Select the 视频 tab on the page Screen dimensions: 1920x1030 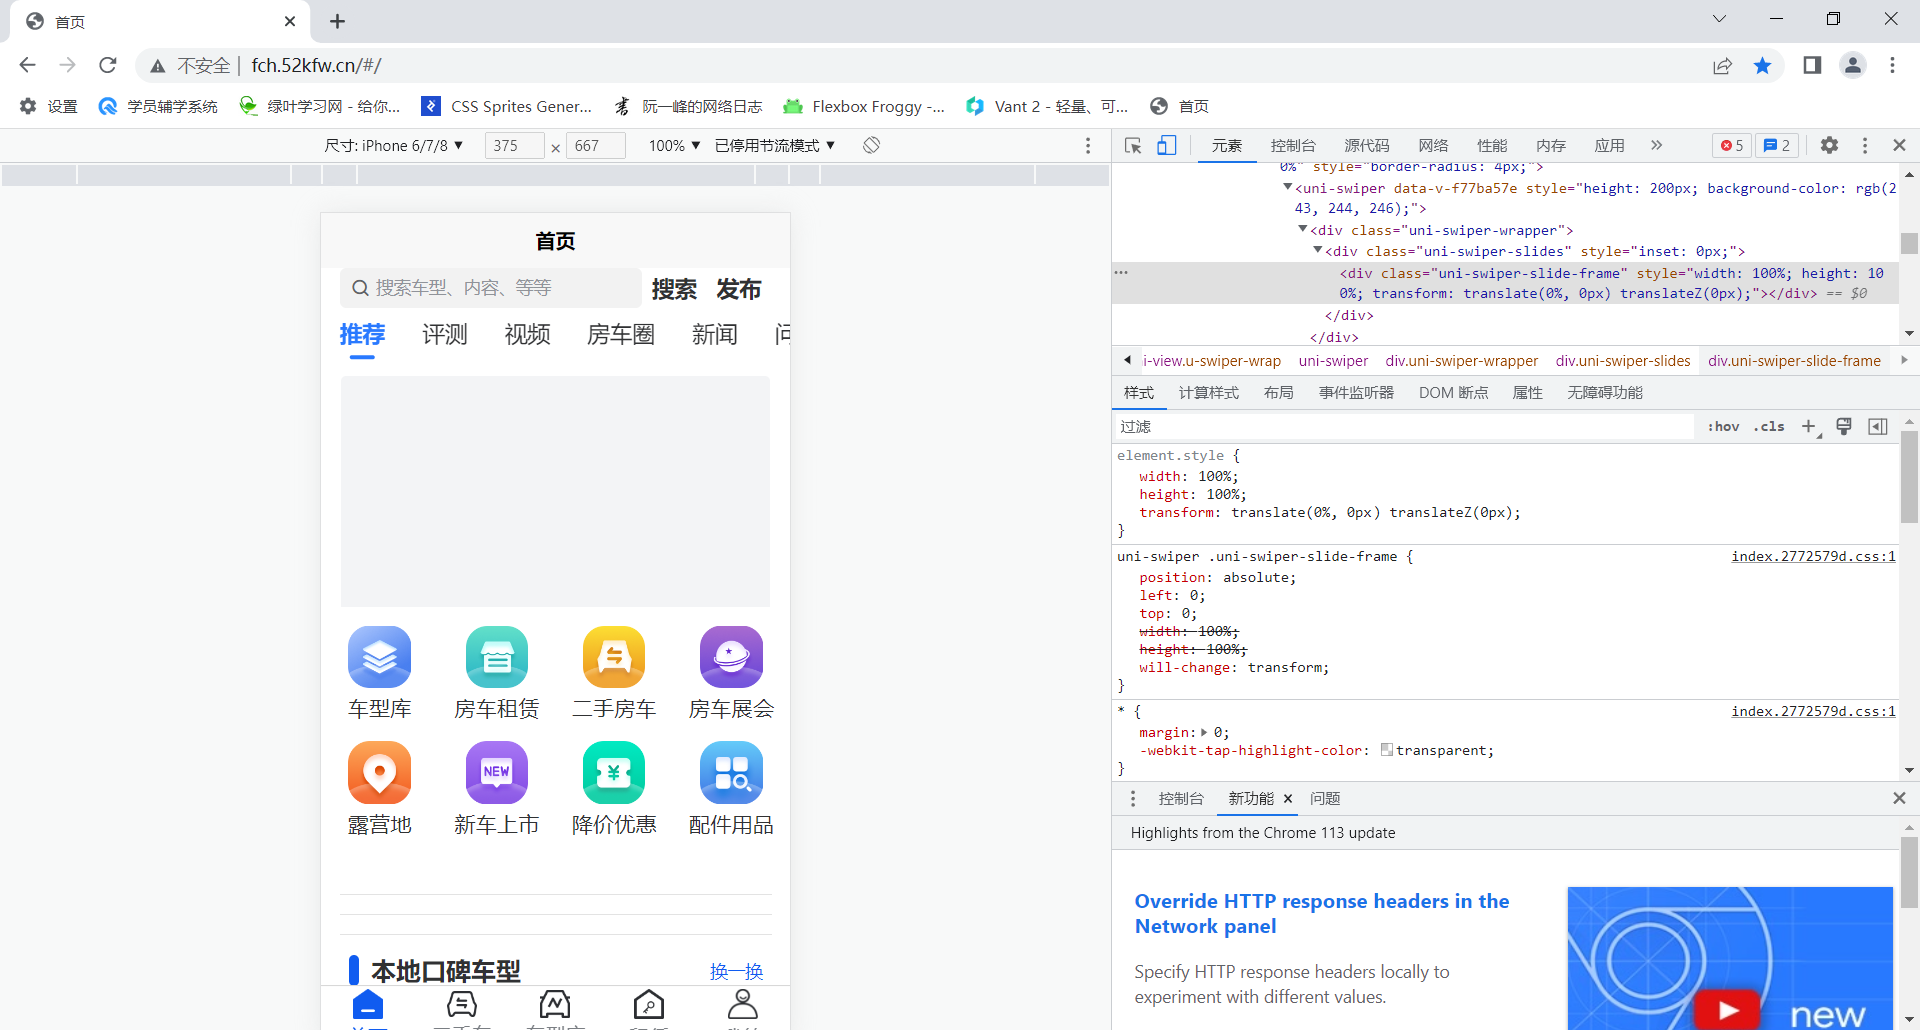528,334
